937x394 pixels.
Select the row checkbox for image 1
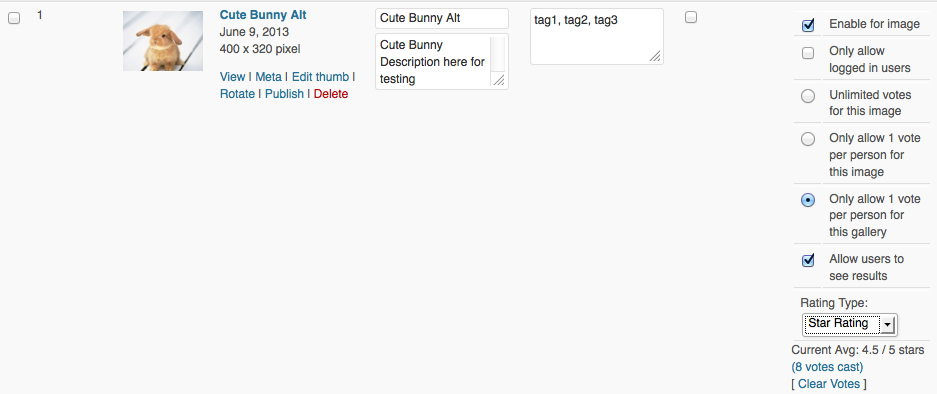pos(14,18)
